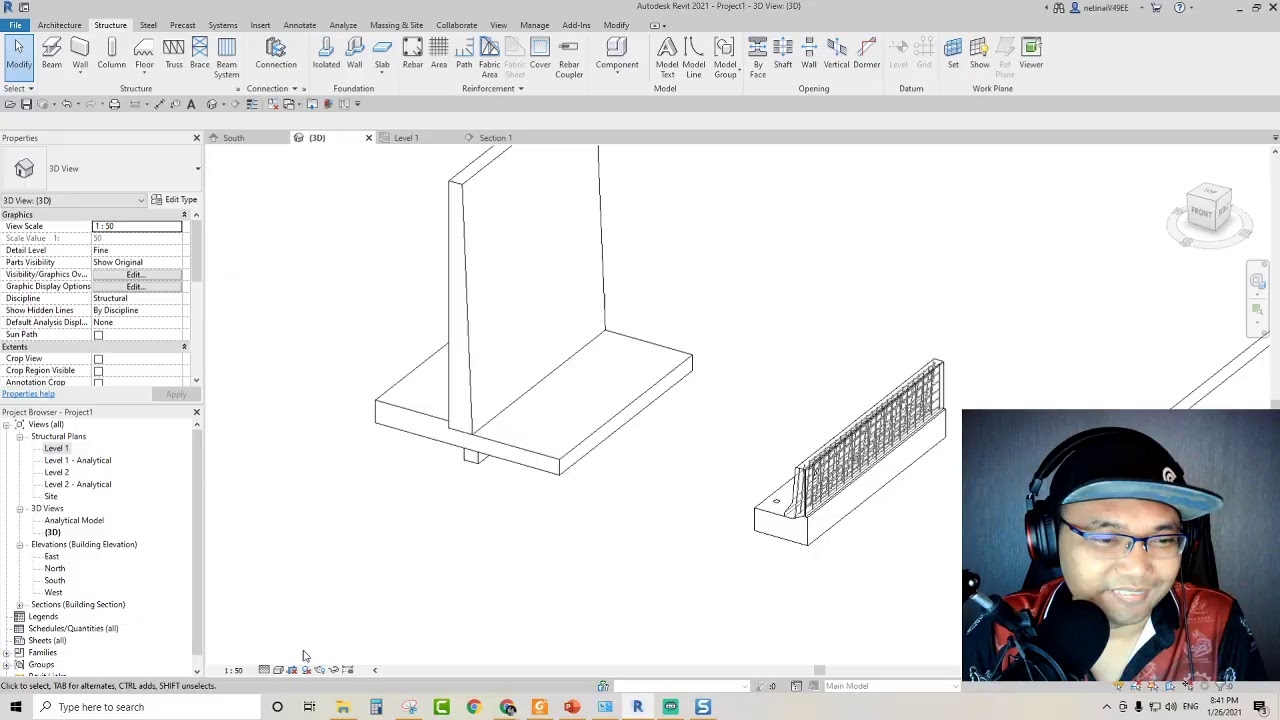Viewport: 1280px width, 720px height.
Task: Collapse the Elevations (Building Elevation) node
Action: [x=19, y=545]
